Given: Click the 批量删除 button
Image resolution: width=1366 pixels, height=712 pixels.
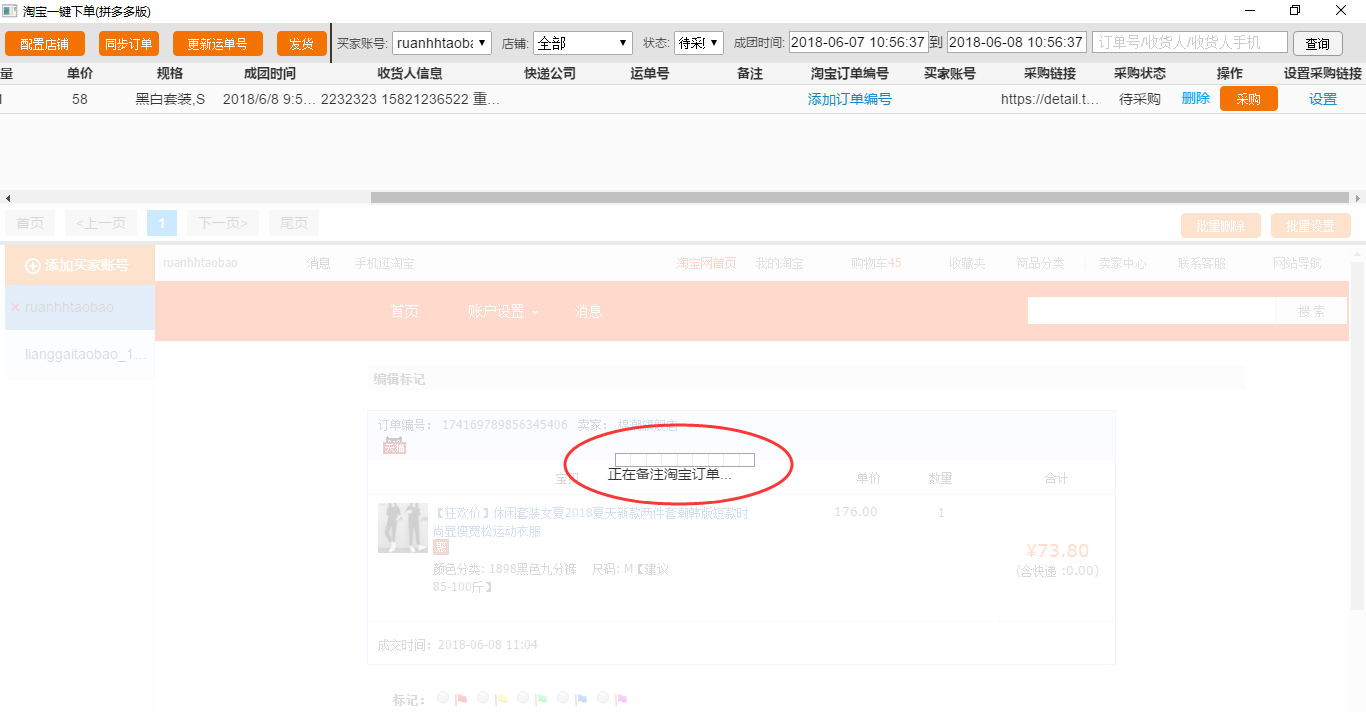Looking at the screenshot, I should 1221,226.
